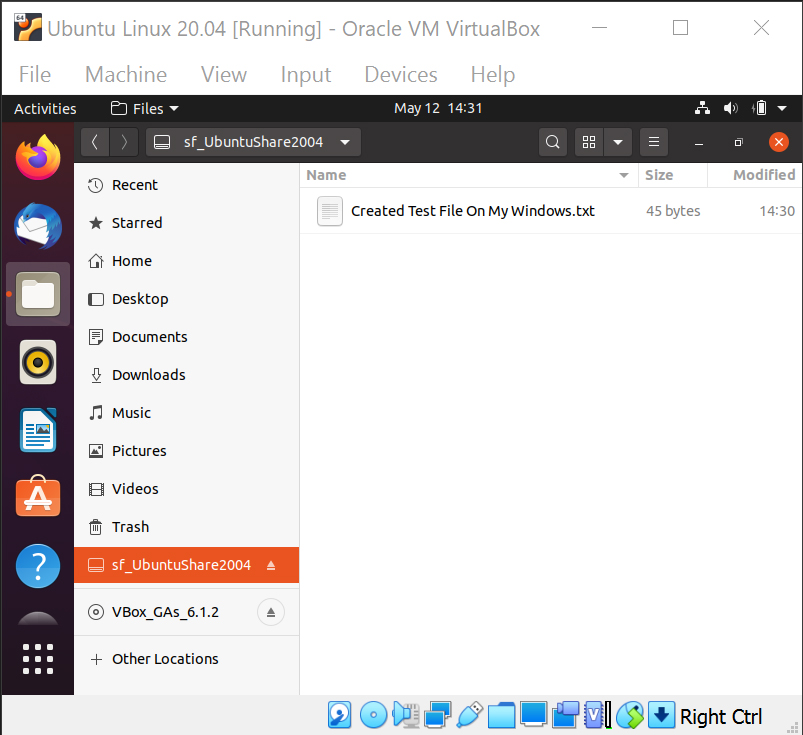Open the USB devices icon in the status bar
803x735 pixels.
pos(469,715)
